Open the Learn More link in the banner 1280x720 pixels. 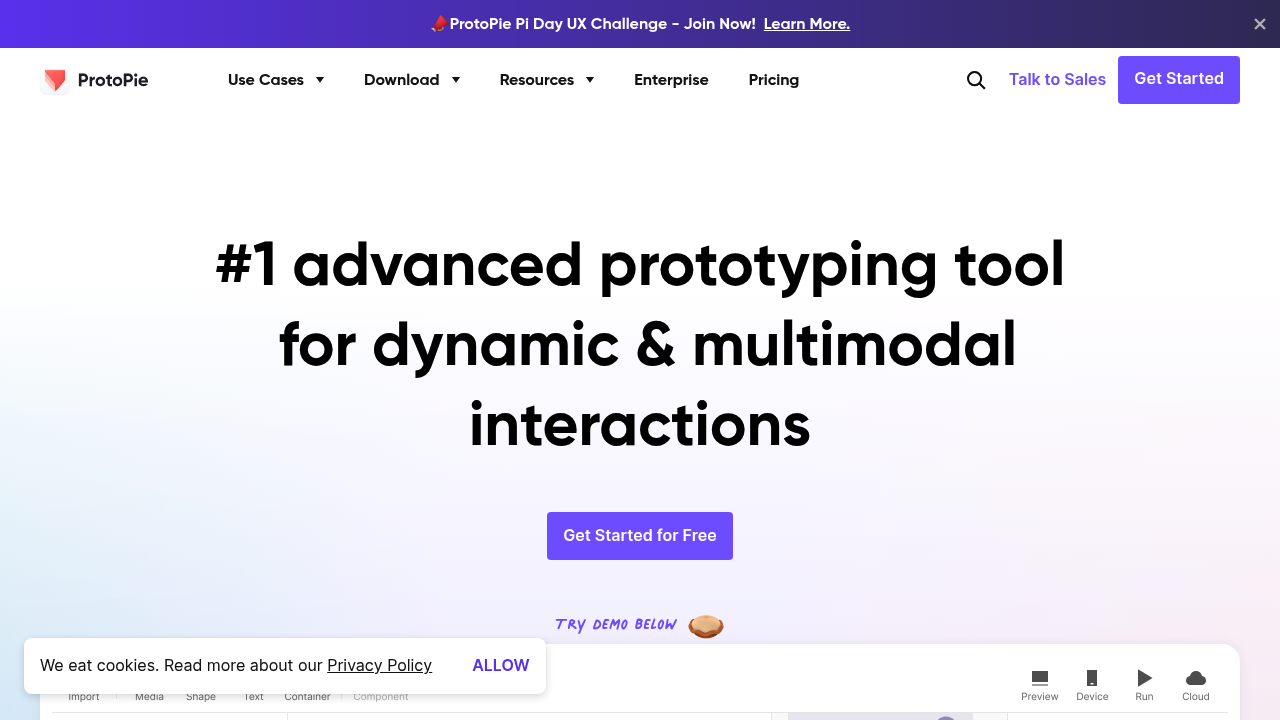806,24
